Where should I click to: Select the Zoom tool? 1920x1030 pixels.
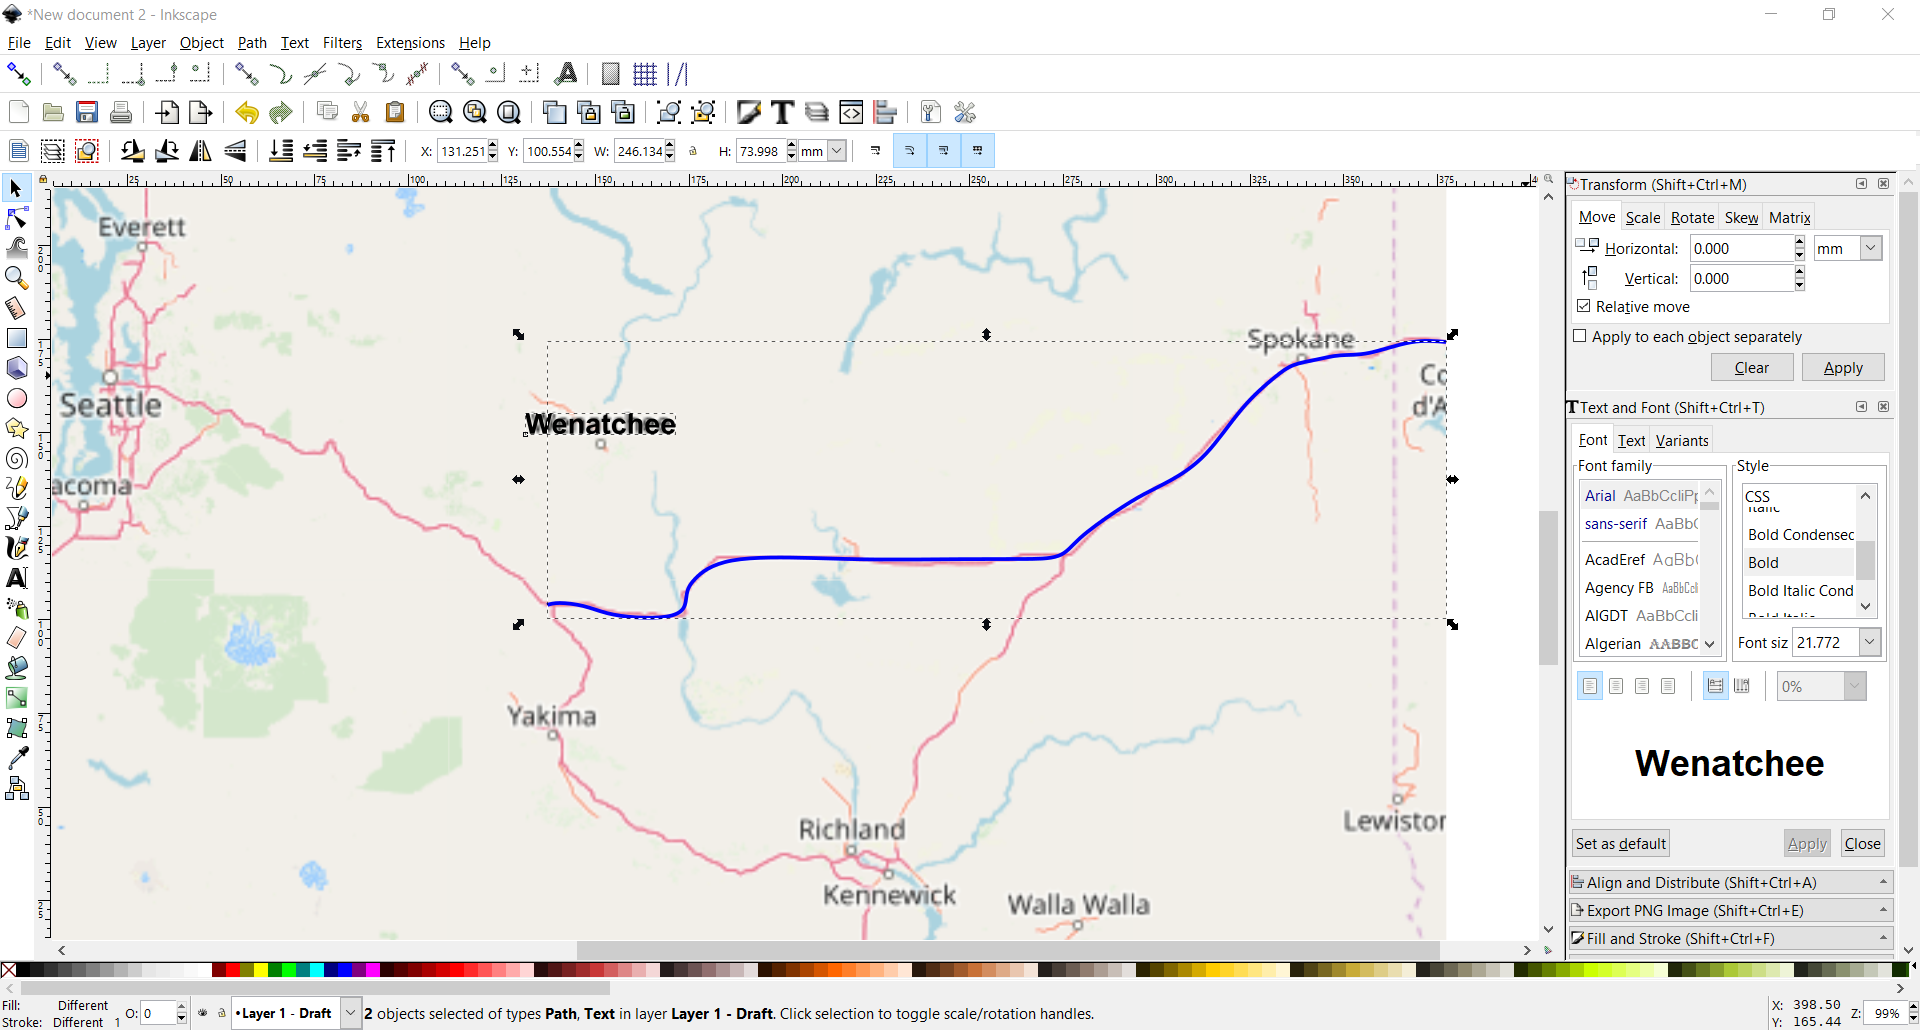point(16,278)
